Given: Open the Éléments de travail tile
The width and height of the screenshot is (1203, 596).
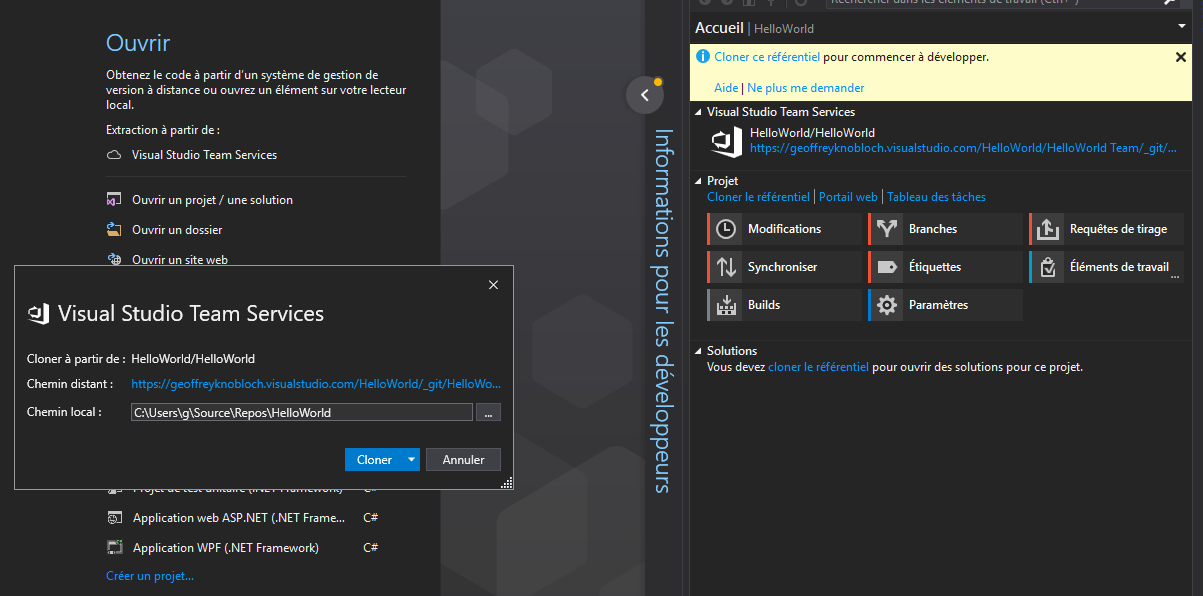Looking at the screenshot, I should 1106,267.
